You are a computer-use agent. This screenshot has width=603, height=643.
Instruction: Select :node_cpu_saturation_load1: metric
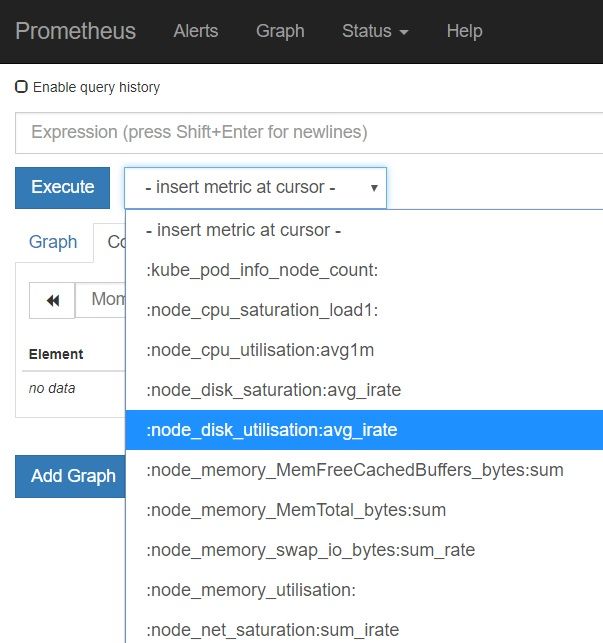(364, 310)
